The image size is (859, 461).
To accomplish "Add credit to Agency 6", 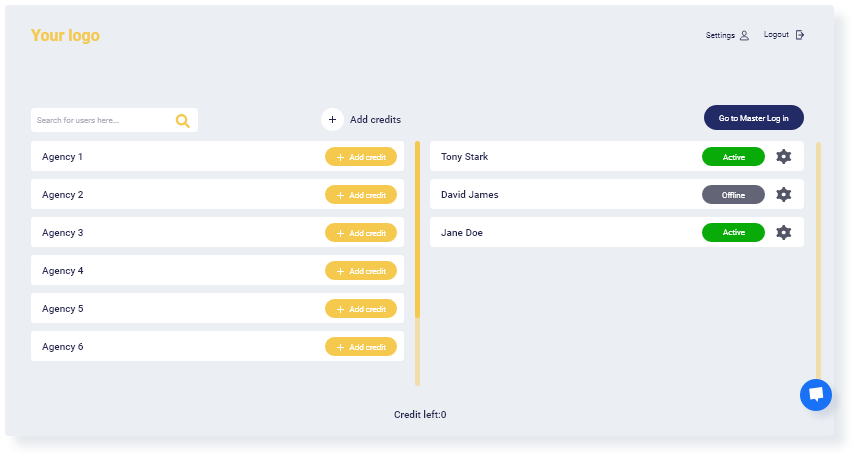I will point(360,347).
